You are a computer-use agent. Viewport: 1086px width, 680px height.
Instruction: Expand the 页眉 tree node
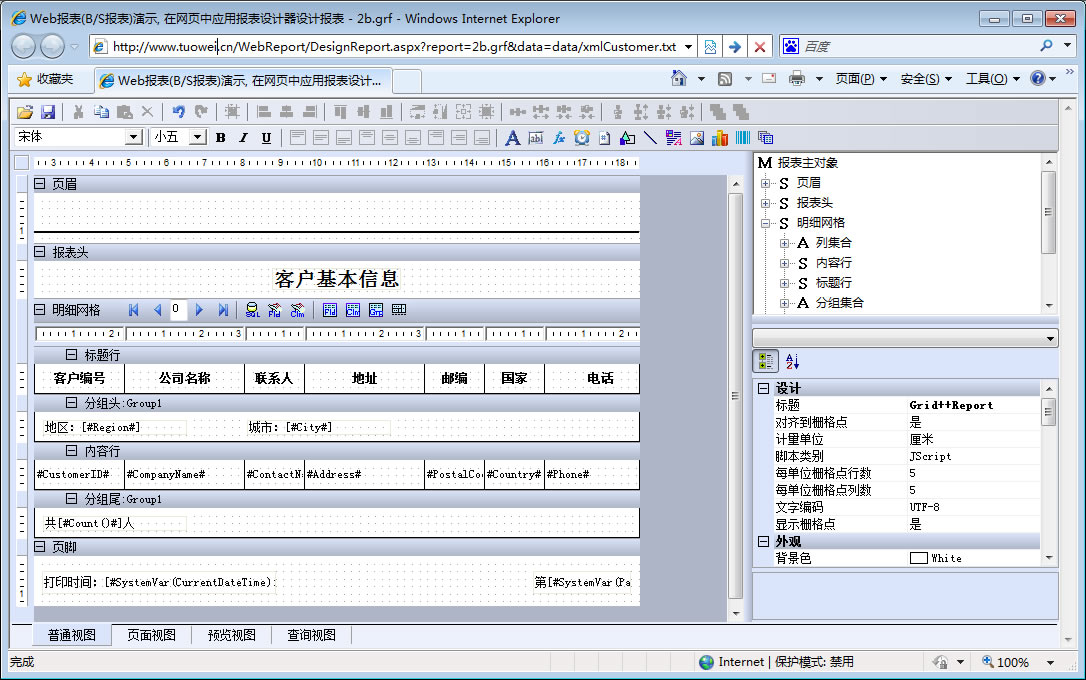[766, 183]
